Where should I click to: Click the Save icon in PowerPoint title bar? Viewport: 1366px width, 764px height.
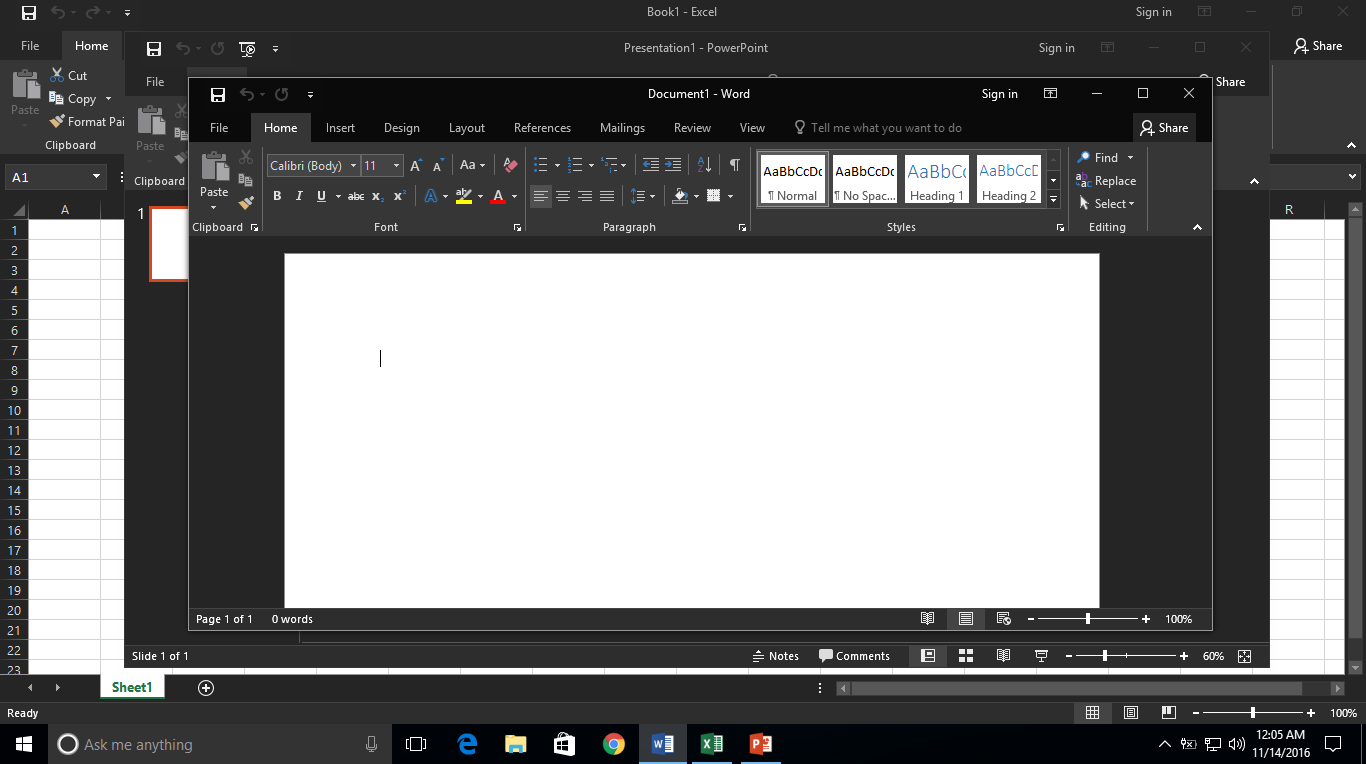click(154, 48)
